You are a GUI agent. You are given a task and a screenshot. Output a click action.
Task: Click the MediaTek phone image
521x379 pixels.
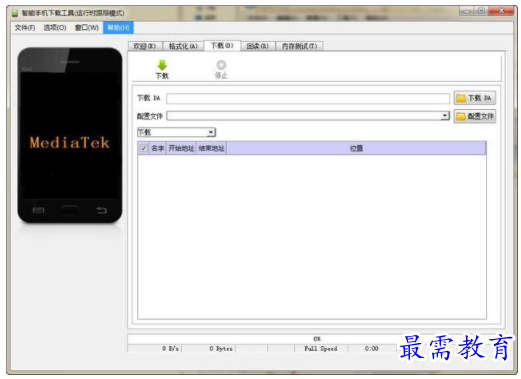[70, 135]
